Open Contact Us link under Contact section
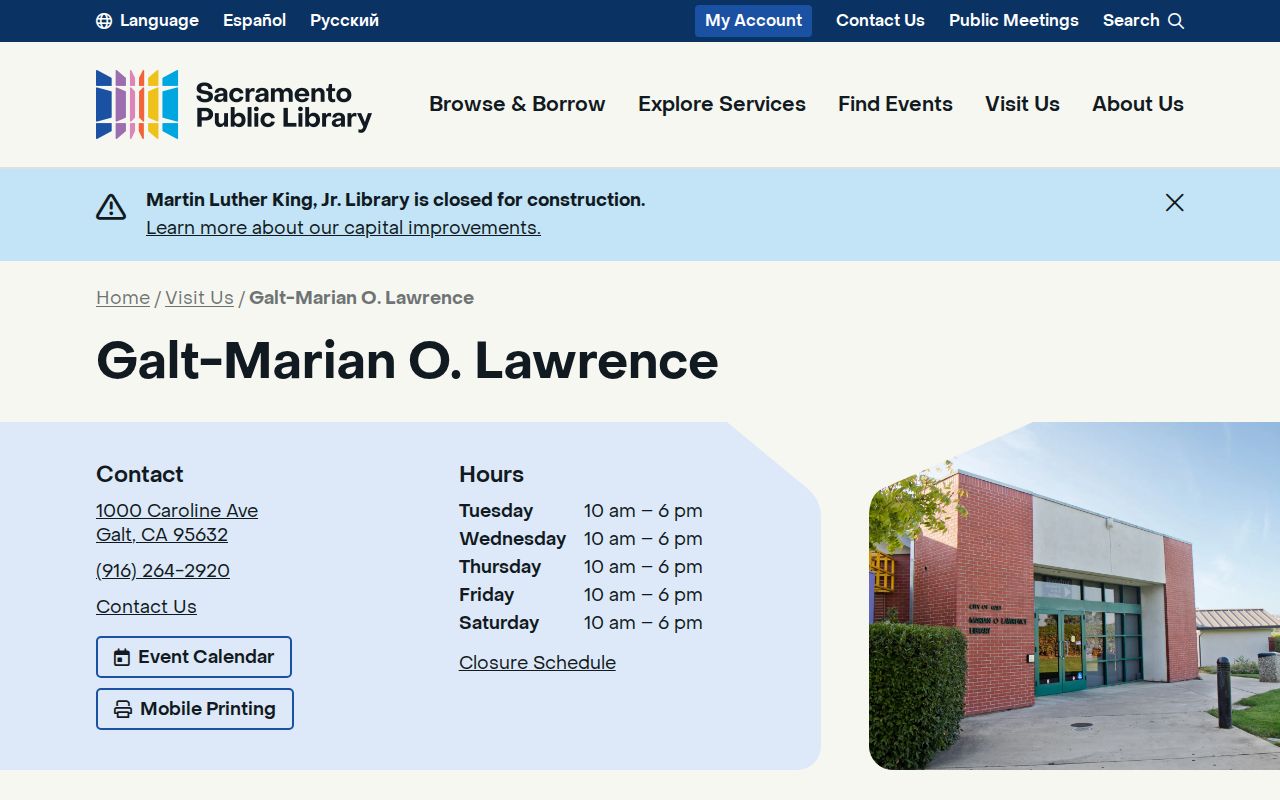The image size is (1280, 800). (x=146, y=607)
